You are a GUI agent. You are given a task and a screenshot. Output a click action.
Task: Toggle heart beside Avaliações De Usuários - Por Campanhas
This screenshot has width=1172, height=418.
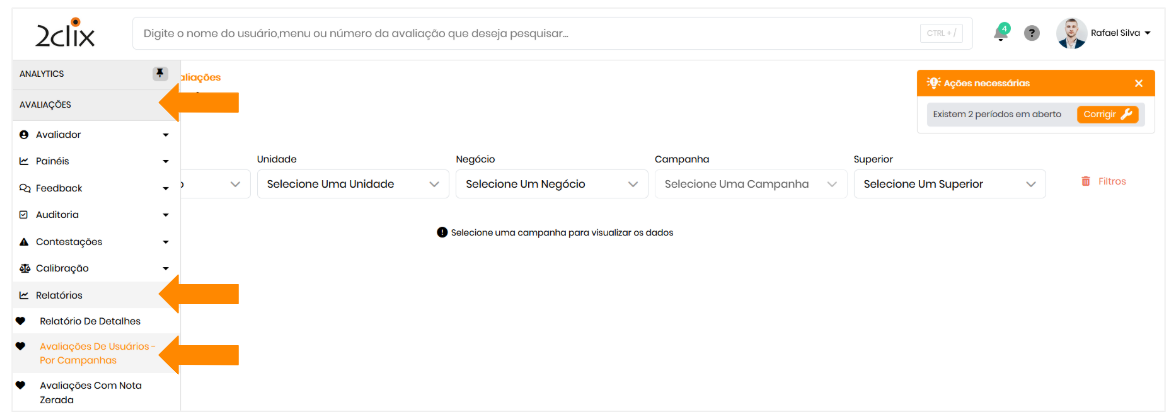pyautogui.click(x=21, y=346)
